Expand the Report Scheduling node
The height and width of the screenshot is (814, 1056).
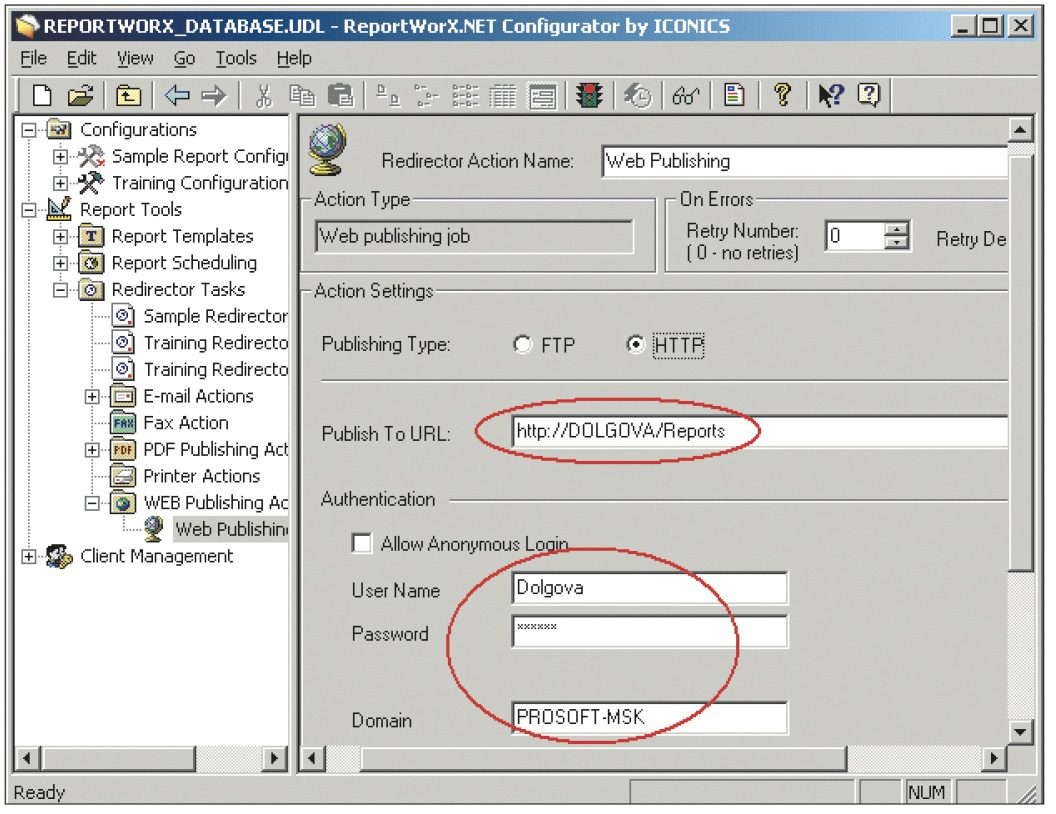(x=60, y=263)
